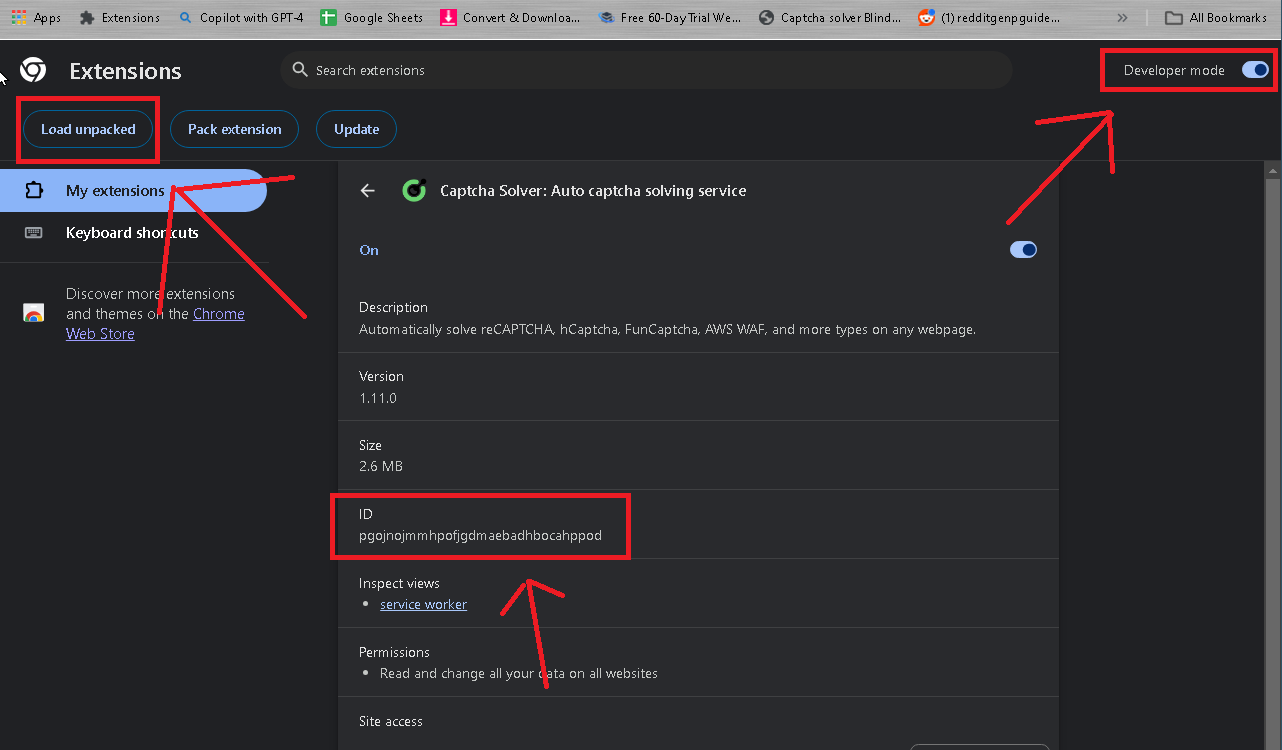
Task: Click the Pack extension button
Action: tap(234, 129)
